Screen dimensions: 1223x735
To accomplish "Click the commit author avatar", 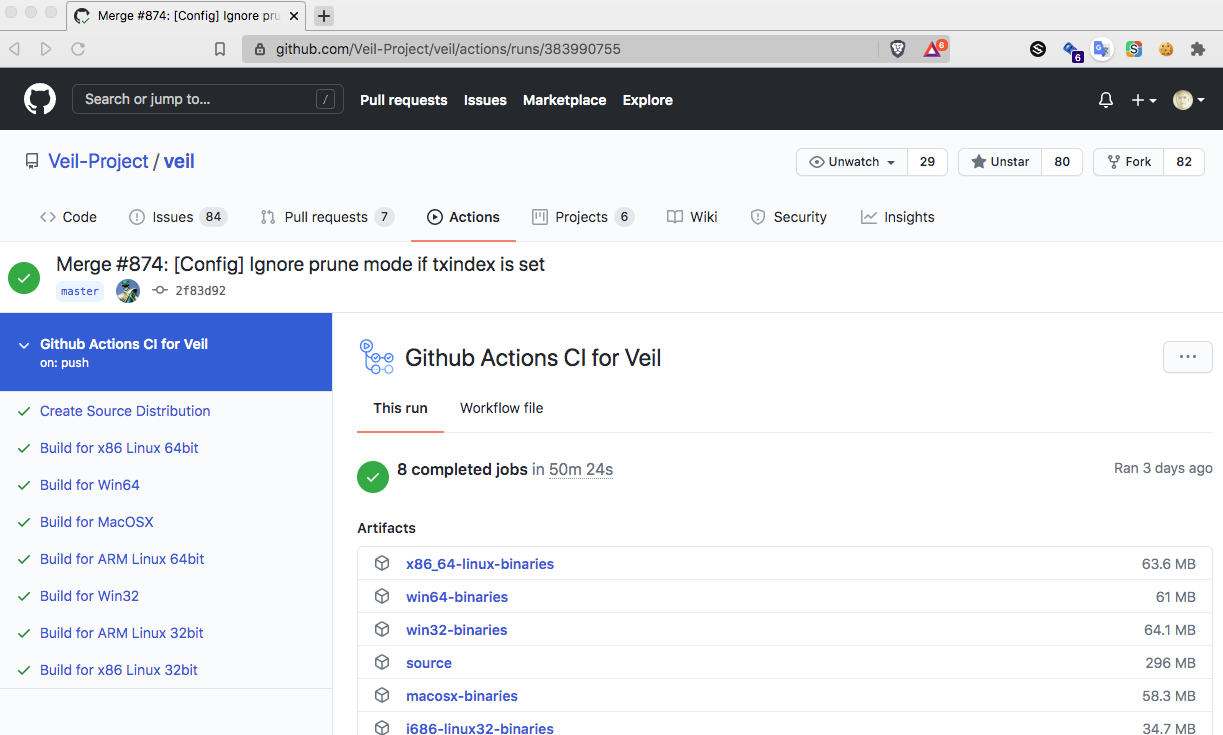I will click(x=128, y=291).
